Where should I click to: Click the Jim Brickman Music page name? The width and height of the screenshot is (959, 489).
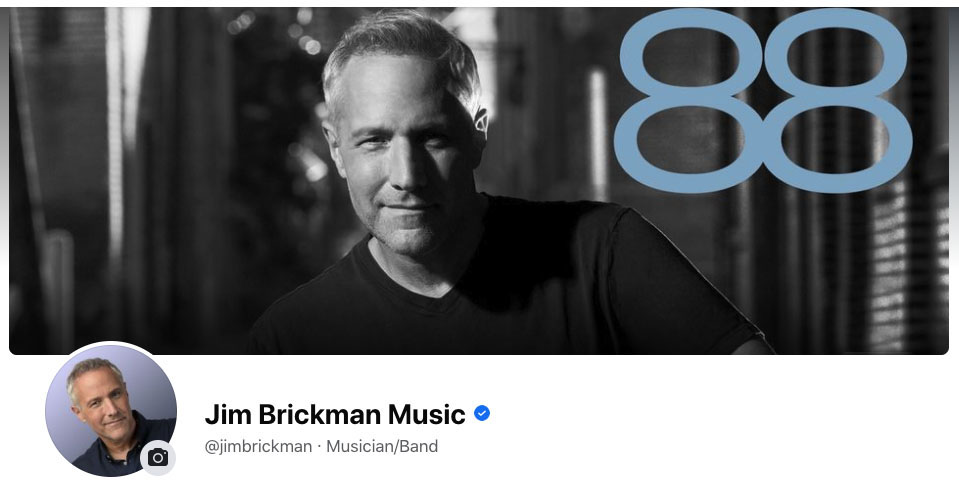(335, 414)
